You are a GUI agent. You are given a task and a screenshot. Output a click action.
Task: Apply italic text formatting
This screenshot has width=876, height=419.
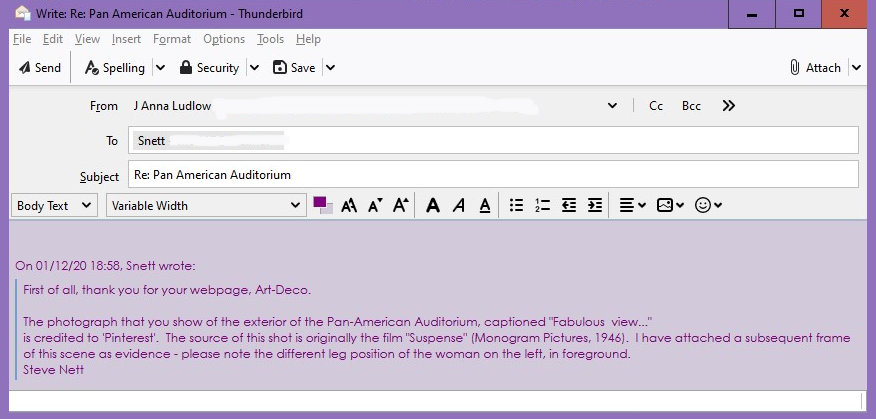tap(458, 205)
